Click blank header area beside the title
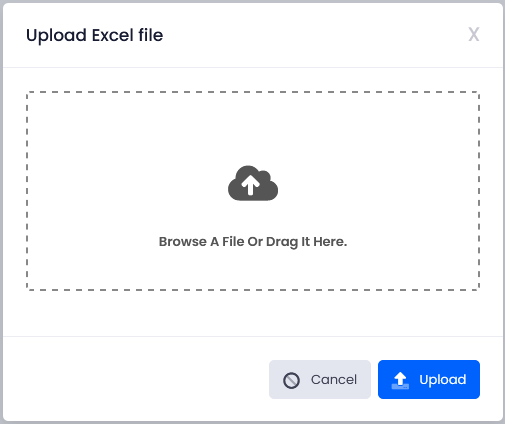This screenshot has height=424, width=505. [x=313, y=35]
